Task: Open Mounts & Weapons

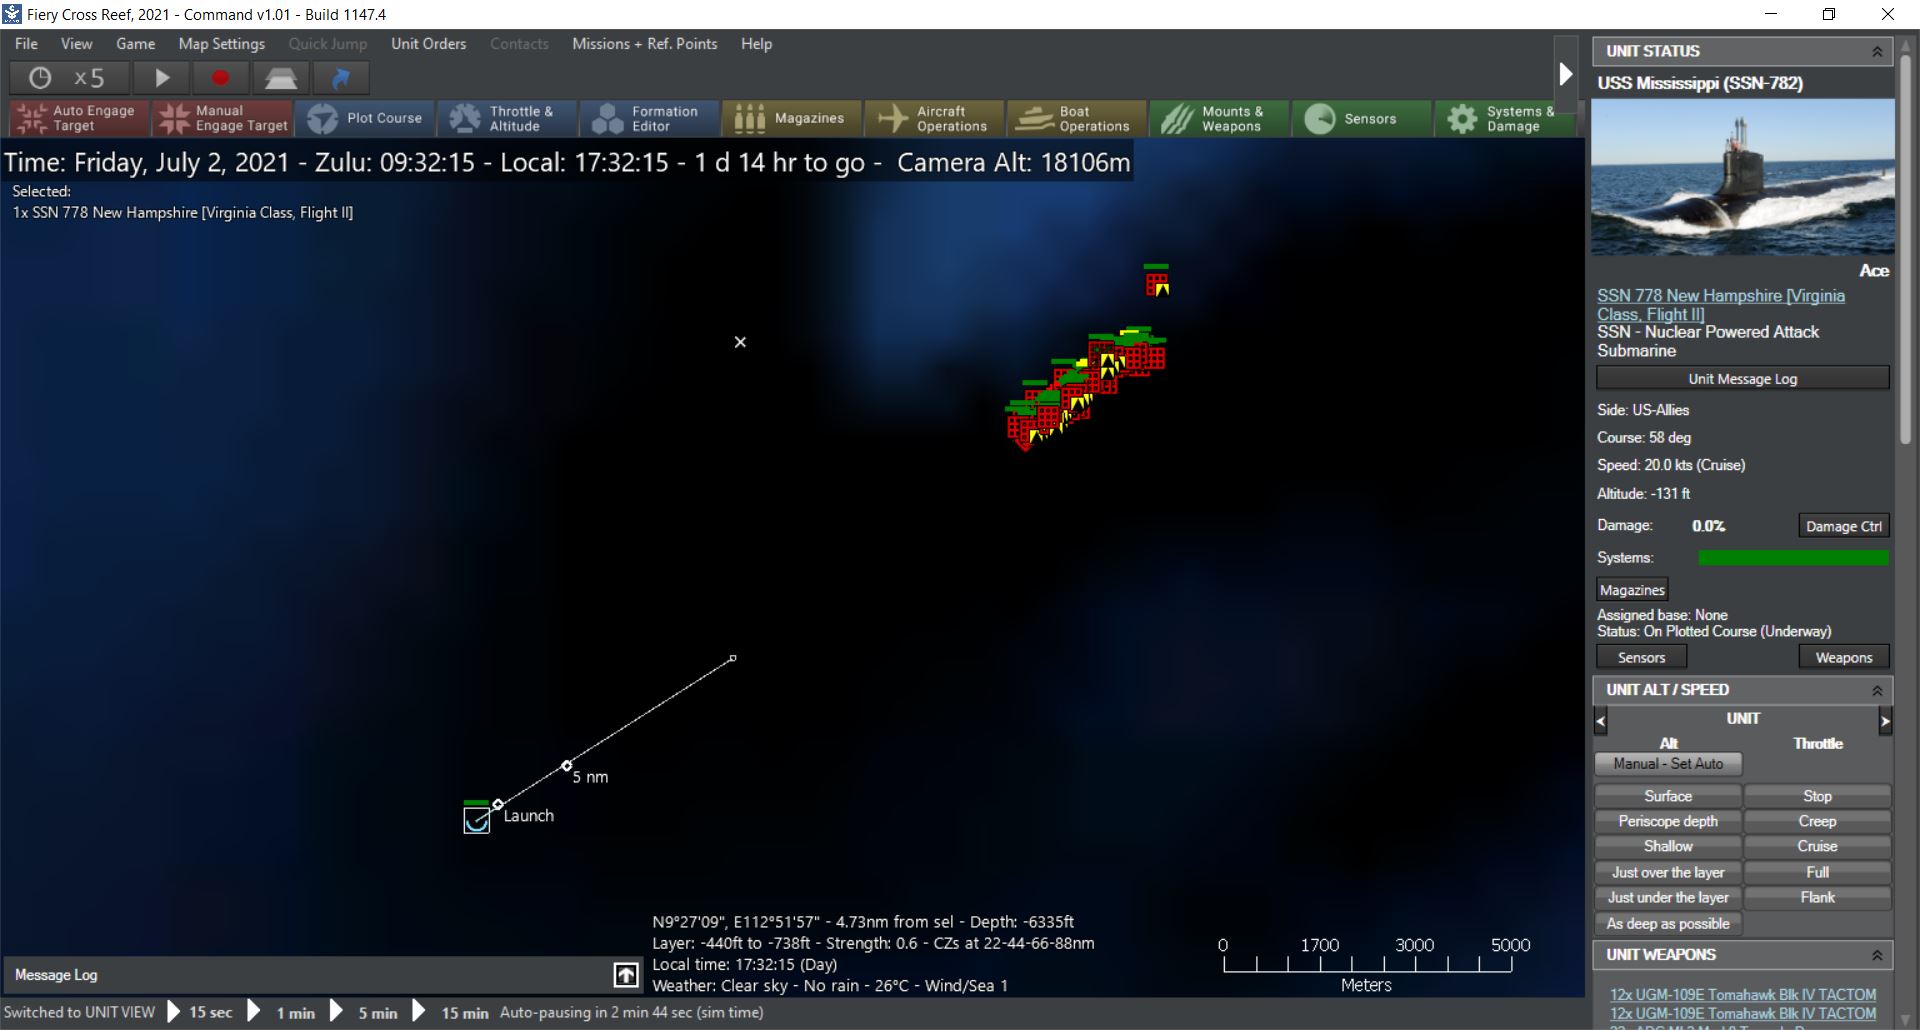Action: click(1219, 118)
